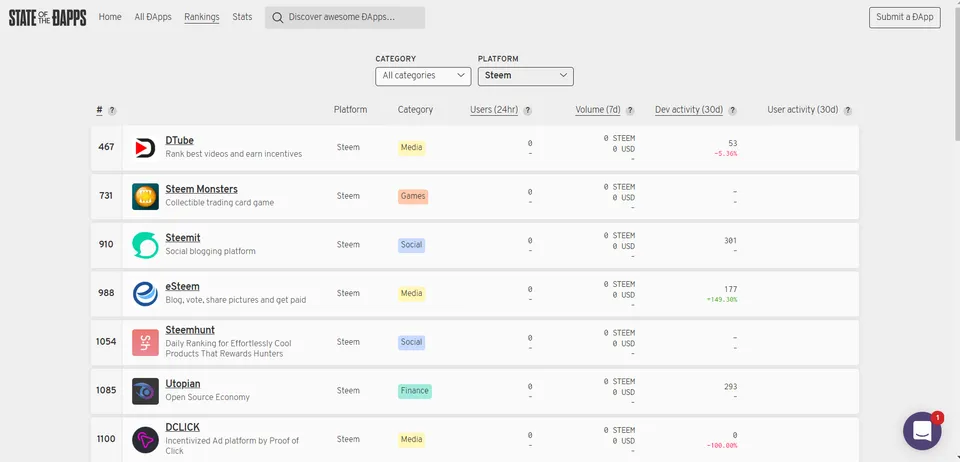Open the All categories dropdown
This screenshot has width=960, height=462.
pyautogui.click(x=423, y=76)
